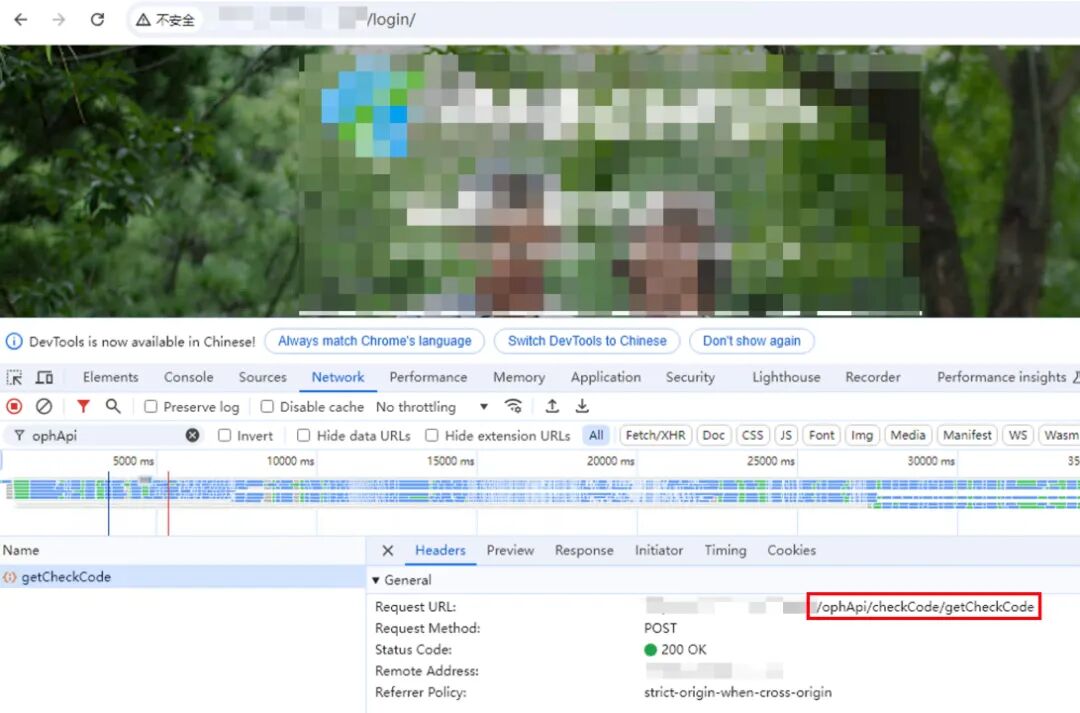The width and height of the screenshot is (1080, 713).
Task: Export HAR file with download arrow
Action: coord(582,406)
